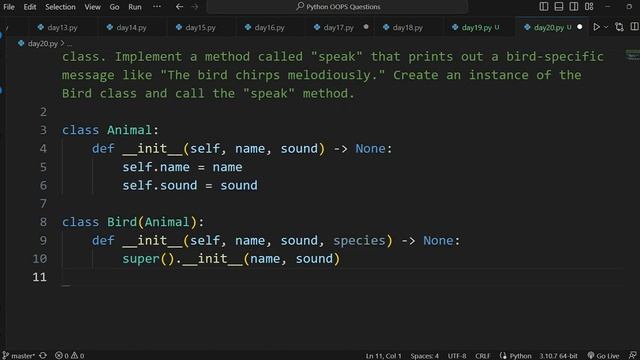Click line number 11 in the gutter
640x360 pixels.
(40, 277)
